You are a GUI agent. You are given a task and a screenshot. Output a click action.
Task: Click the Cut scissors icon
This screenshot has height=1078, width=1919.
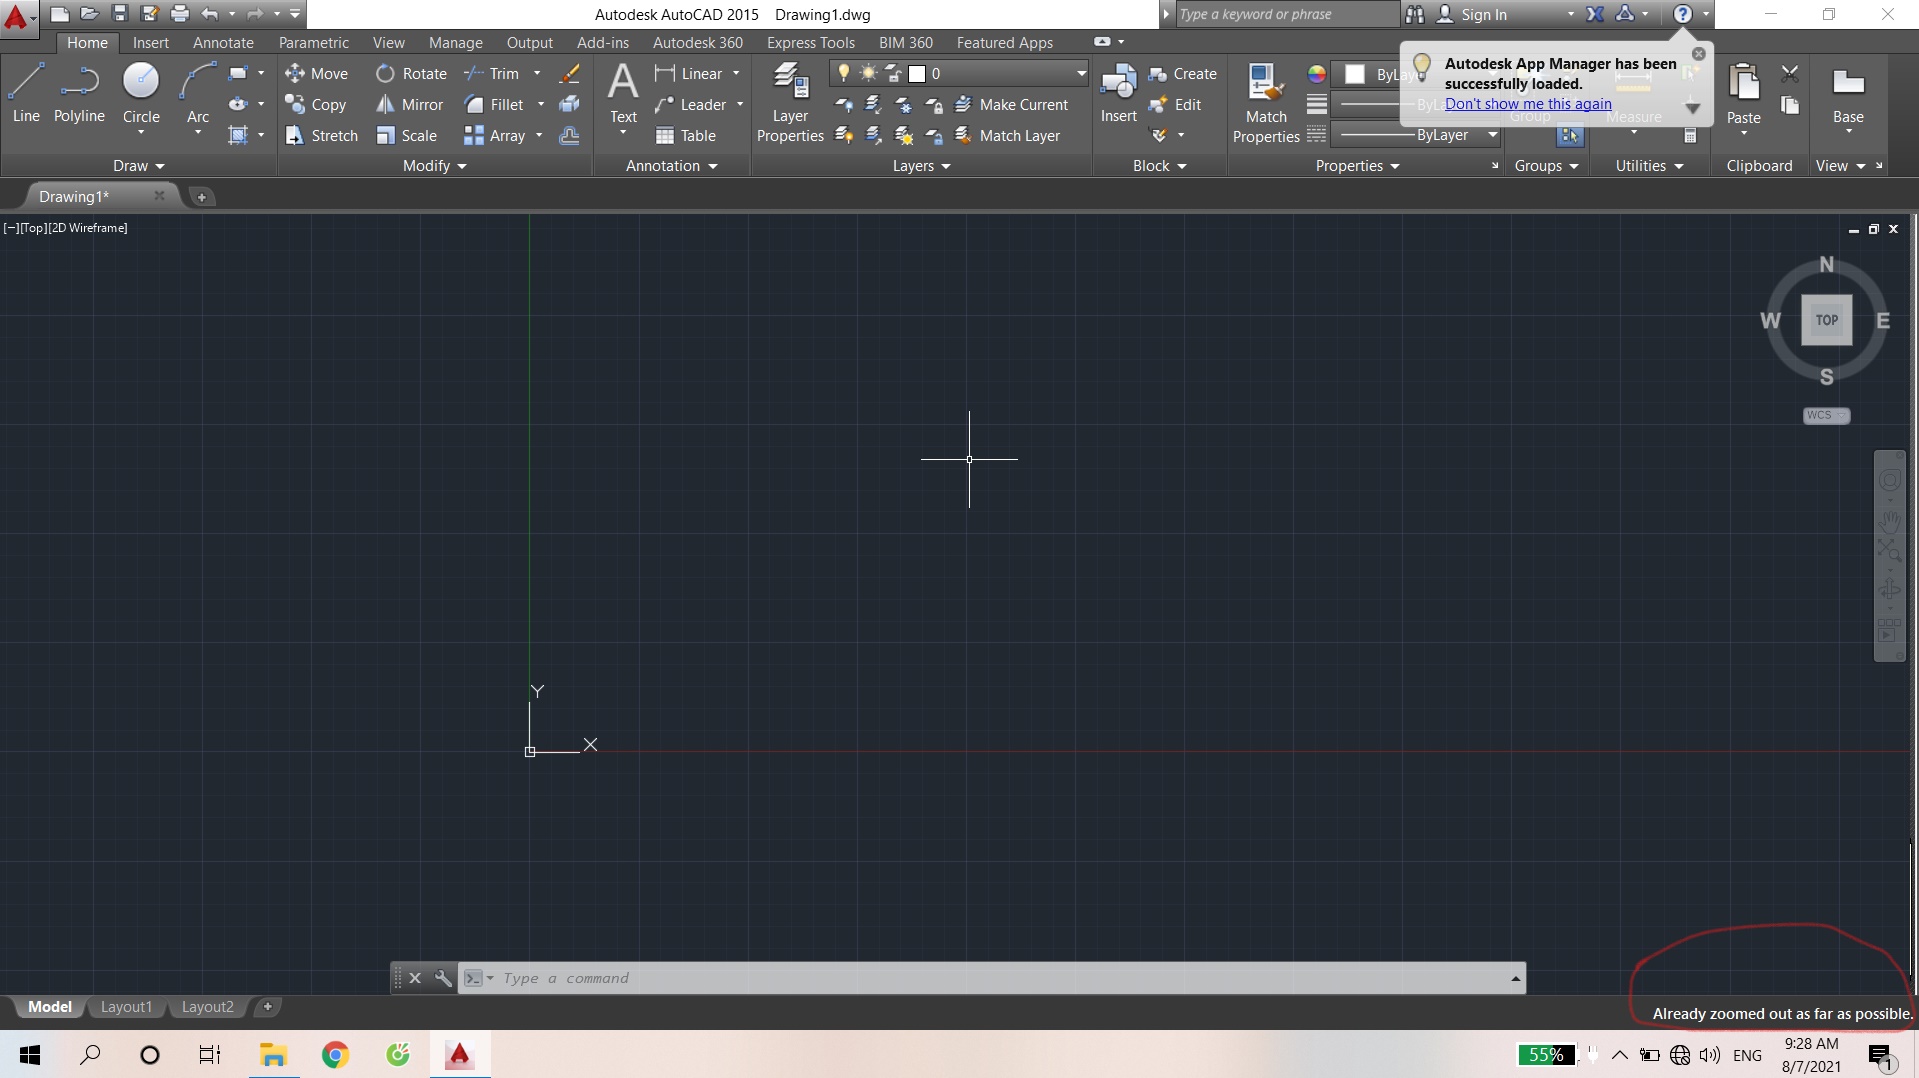[1790, 74]
